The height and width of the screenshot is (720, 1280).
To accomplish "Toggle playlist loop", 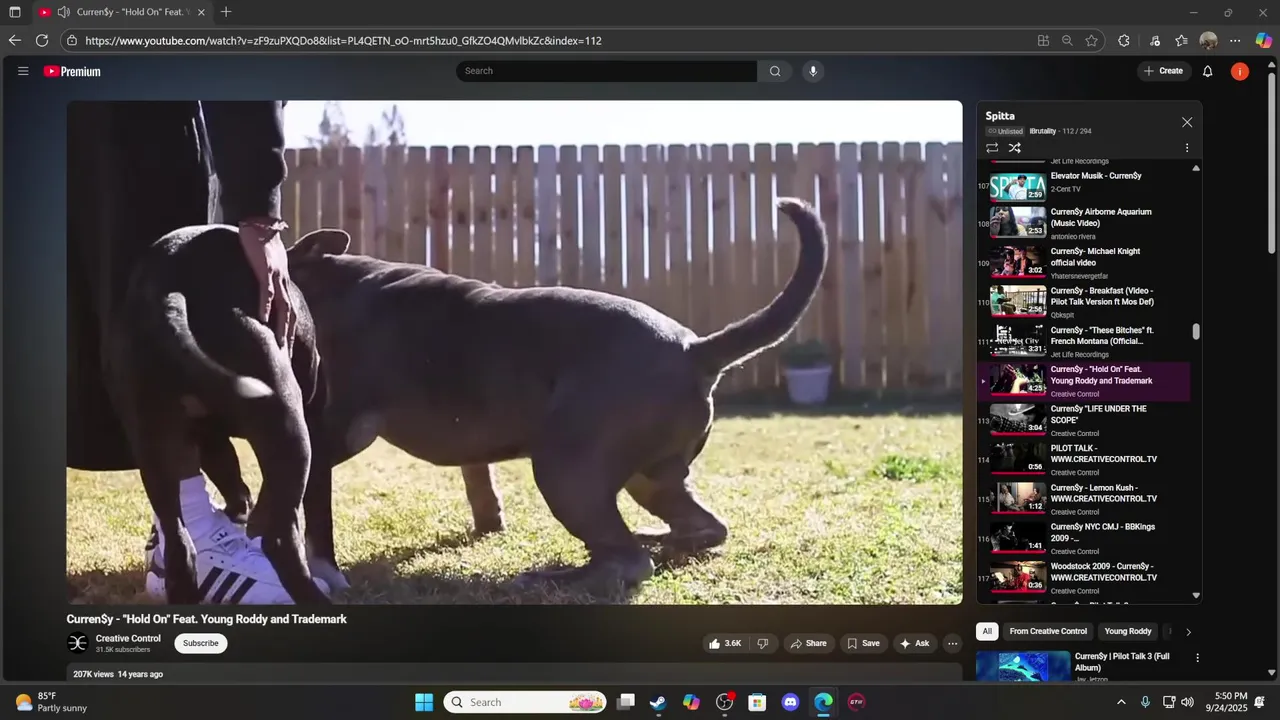I will [x=992, y=148].
